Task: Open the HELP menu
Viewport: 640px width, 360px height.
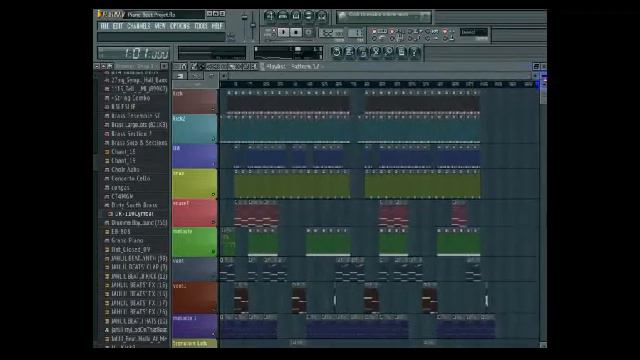Action: pos(217,26)
